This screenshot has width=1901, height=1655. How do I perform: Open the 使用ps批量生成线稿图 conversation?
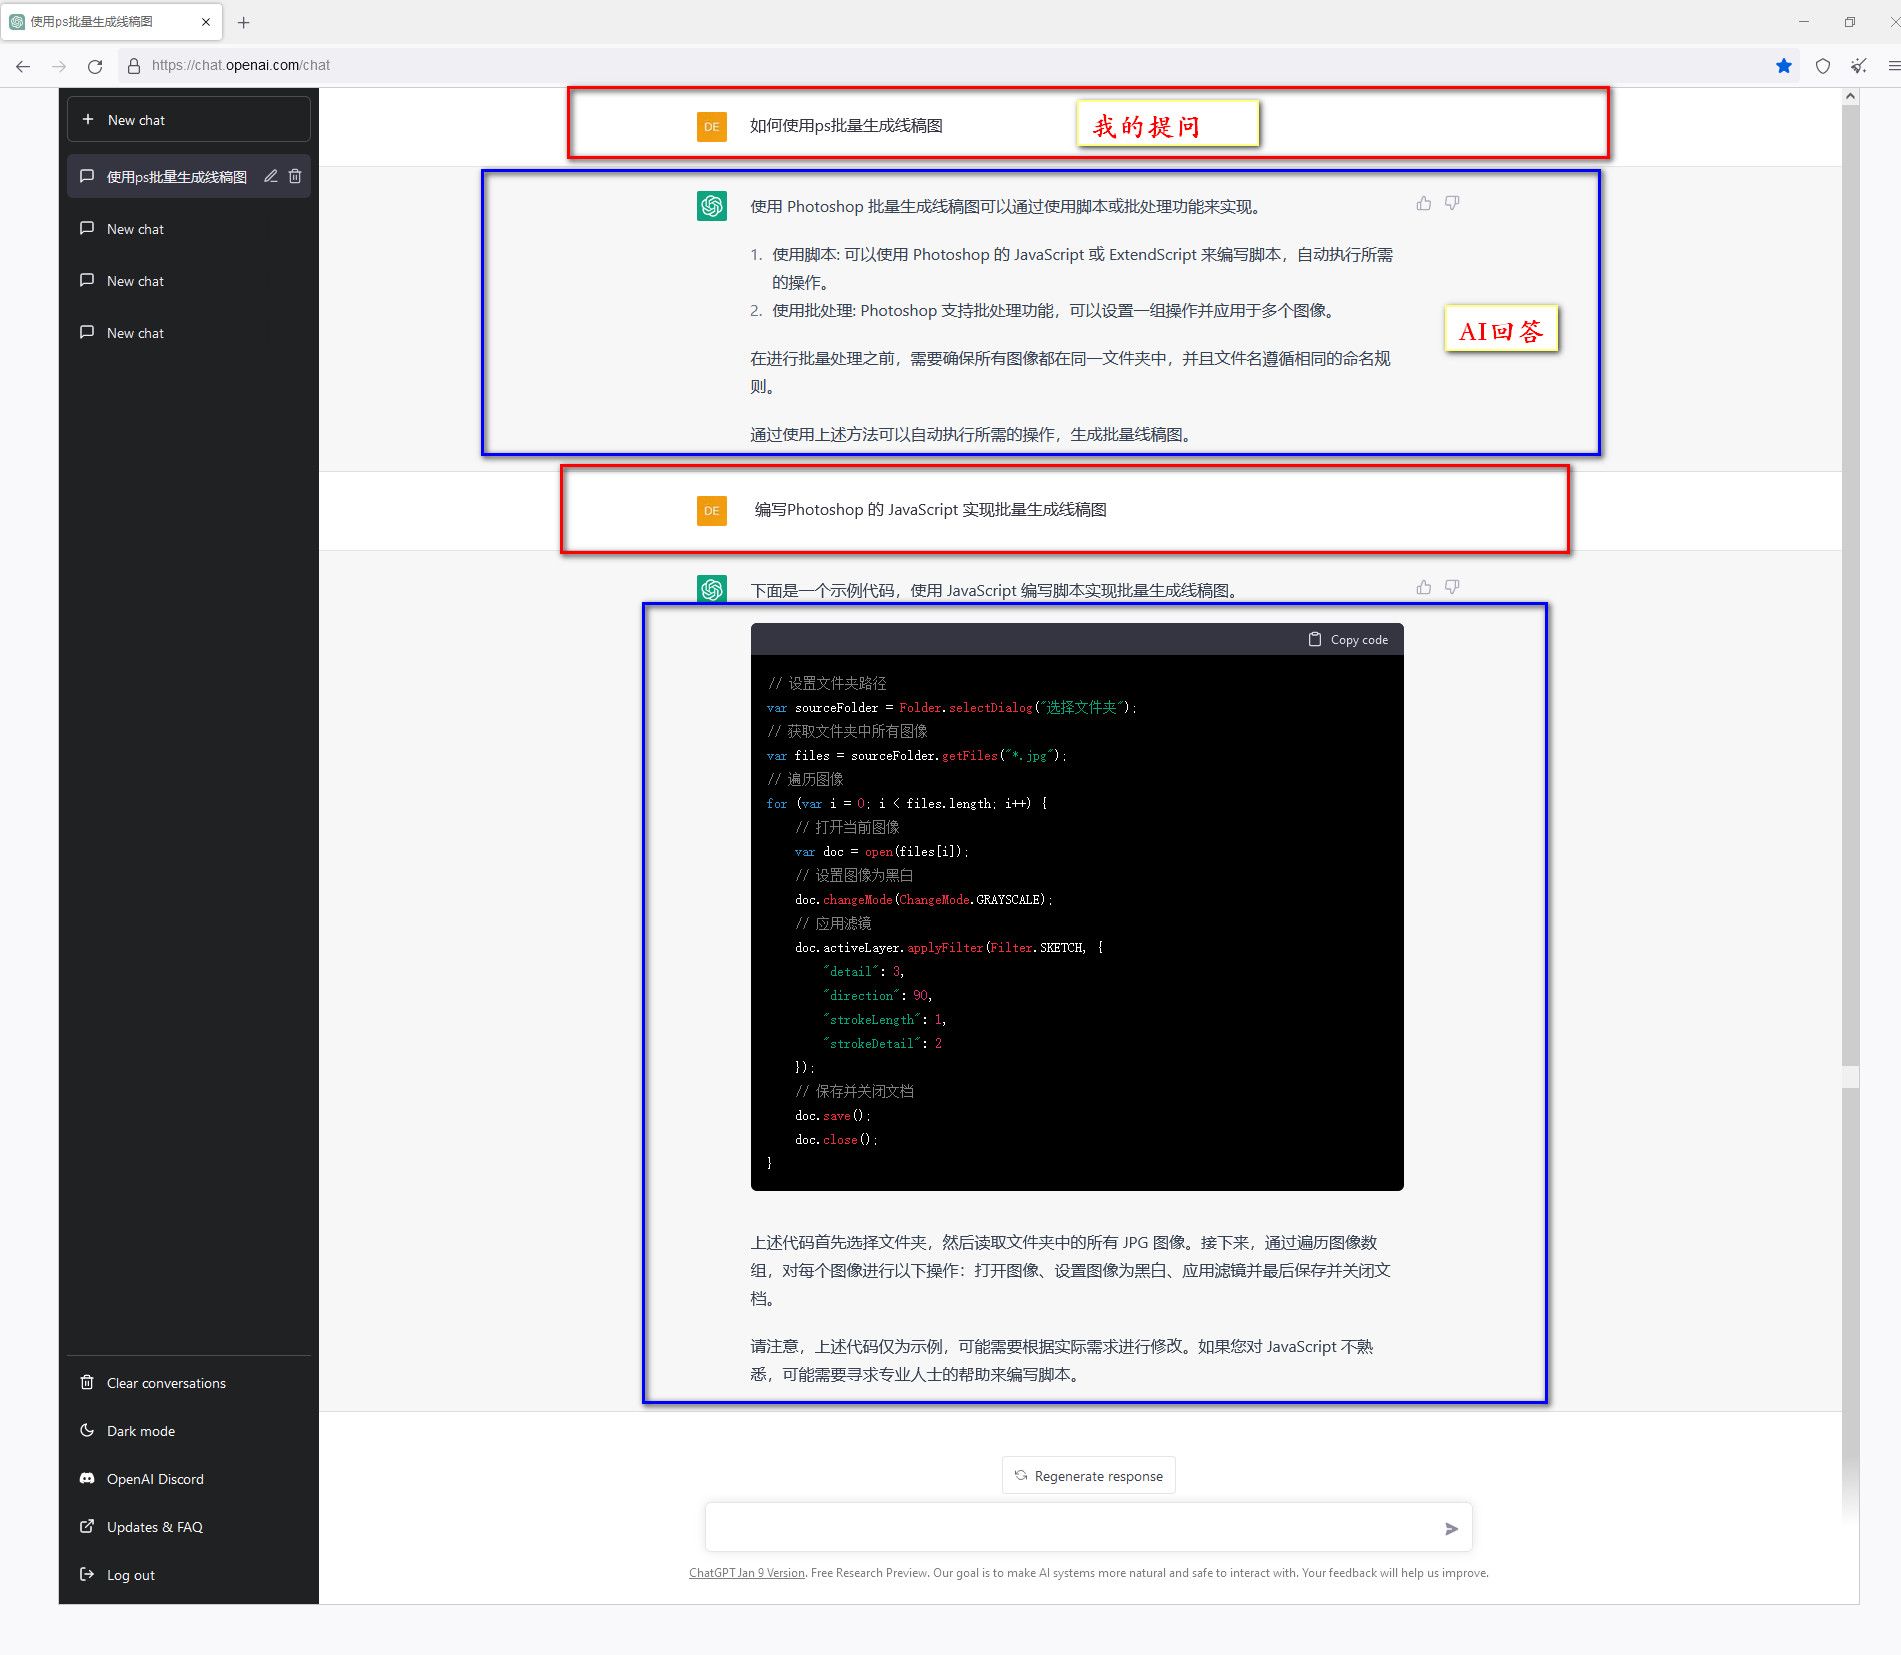(x=188, y=177)
